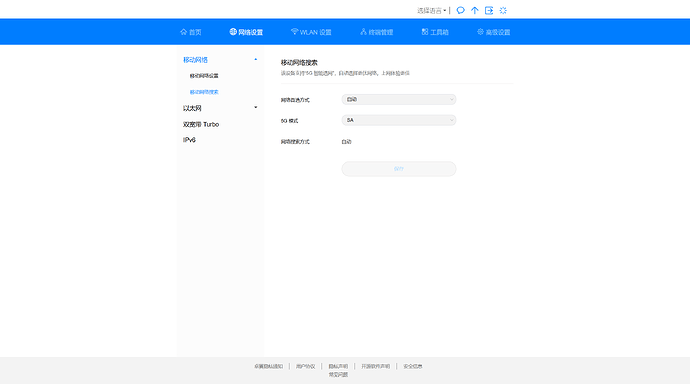Viewport: 690px width, 385px height.
Task: Click the 保存 save button
Action: 399,169
